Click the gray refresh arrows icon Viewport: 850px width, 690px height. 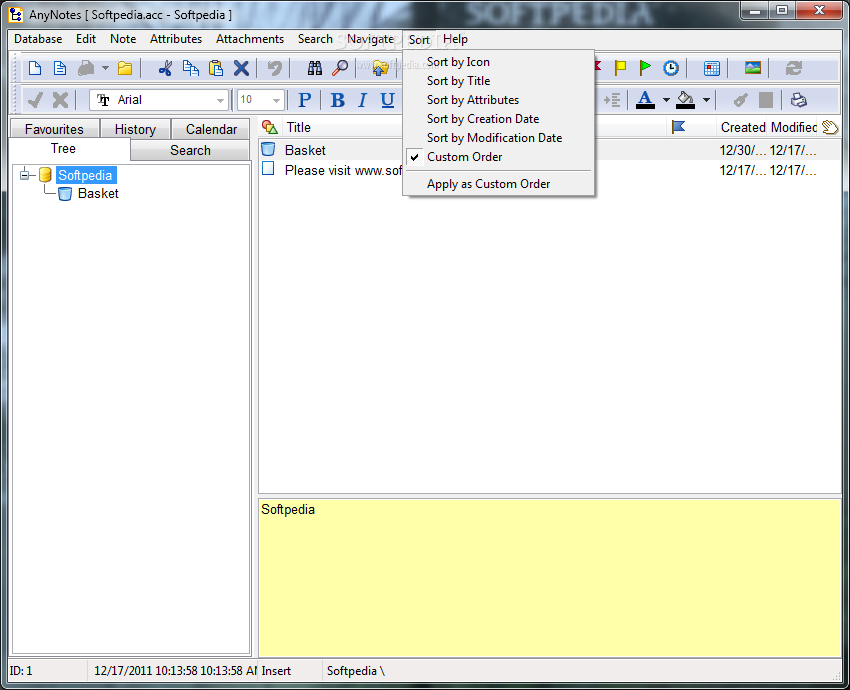(x=794, y=68)
